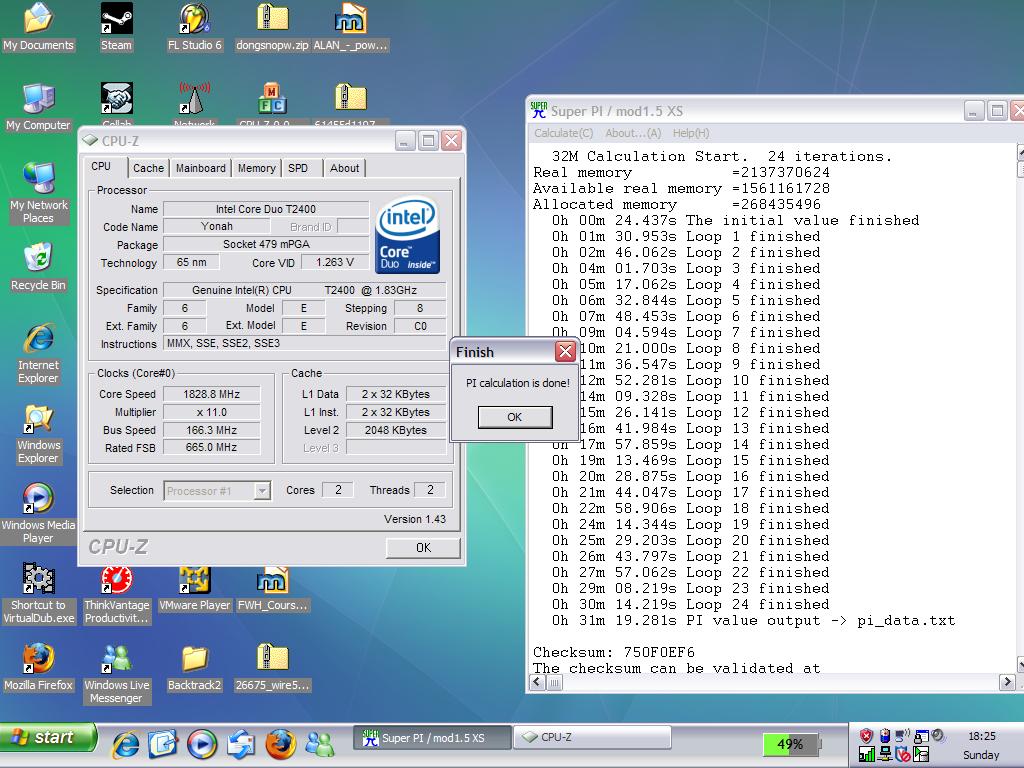Open Backtrack2 folder
This screenshot has width=1024, height=768.
tap(195, 667)
